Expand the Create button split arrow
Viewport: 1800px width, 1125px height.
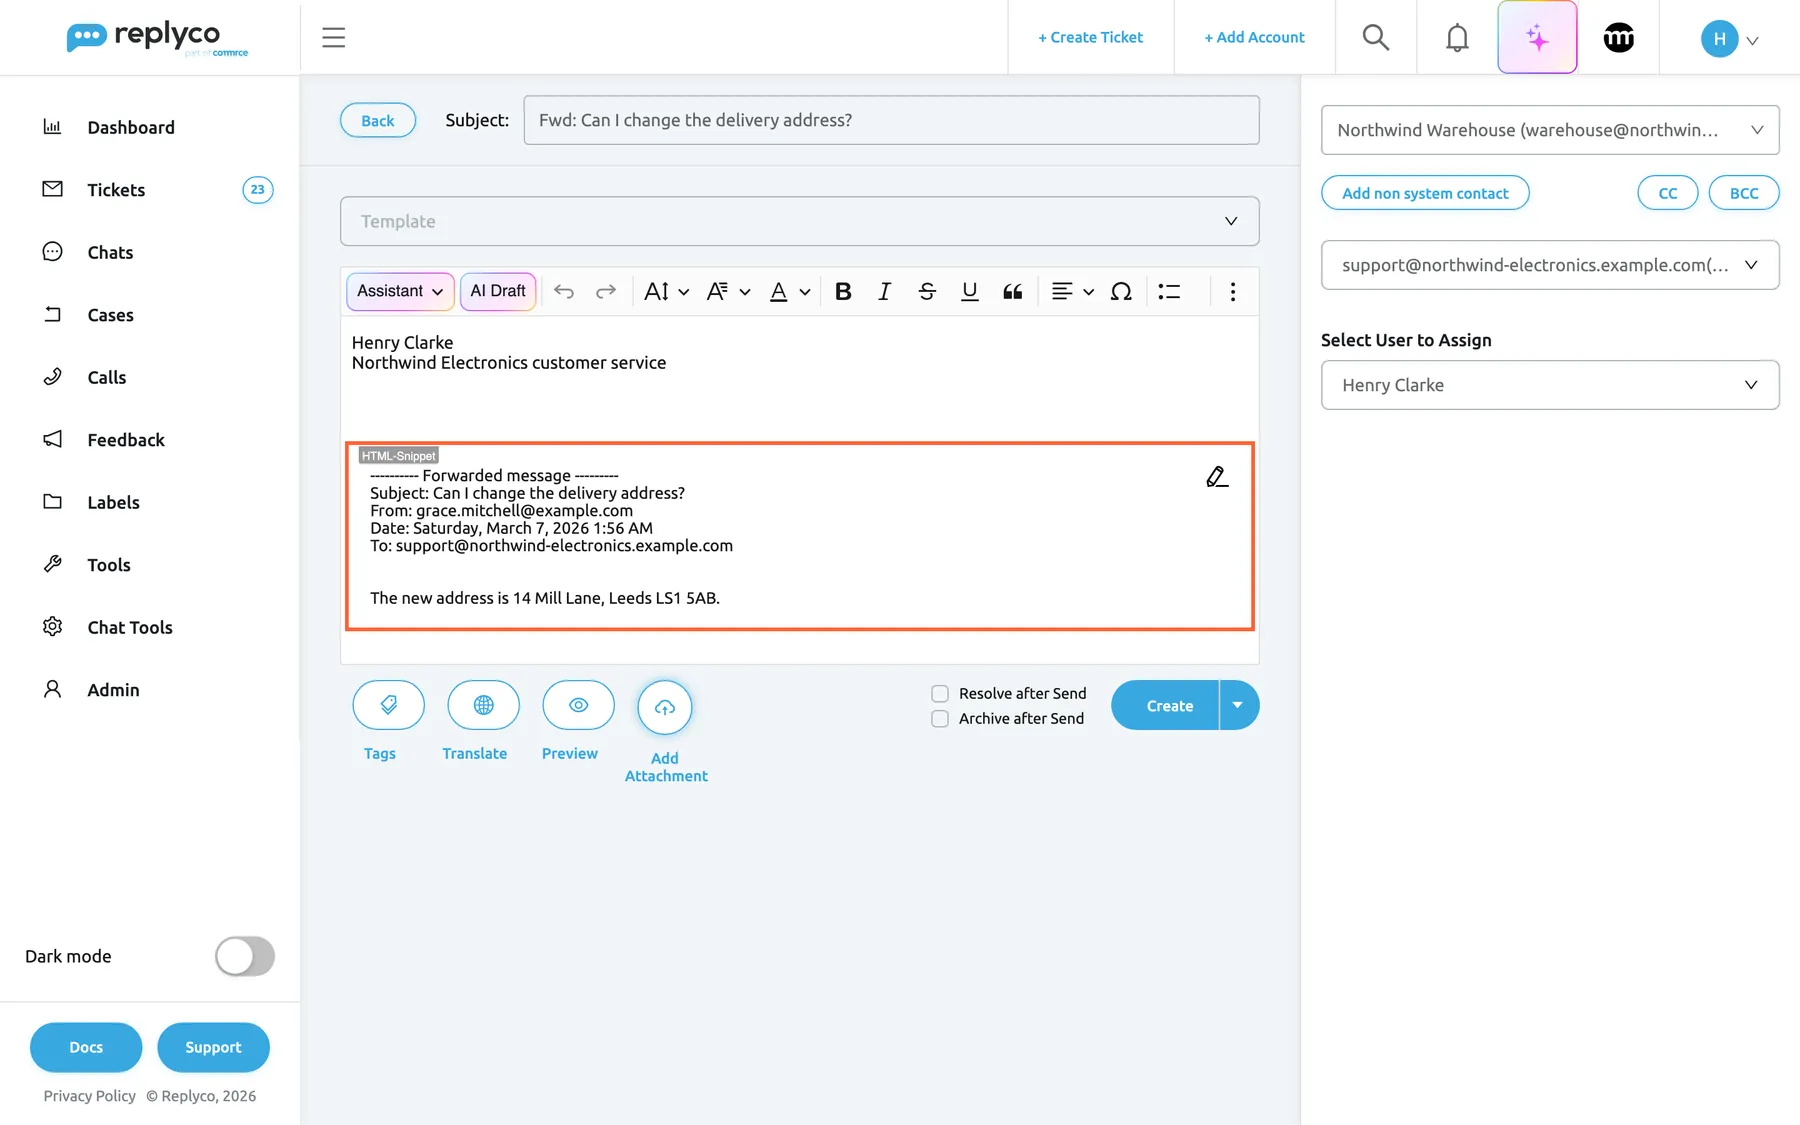[x=1238, y=705]
